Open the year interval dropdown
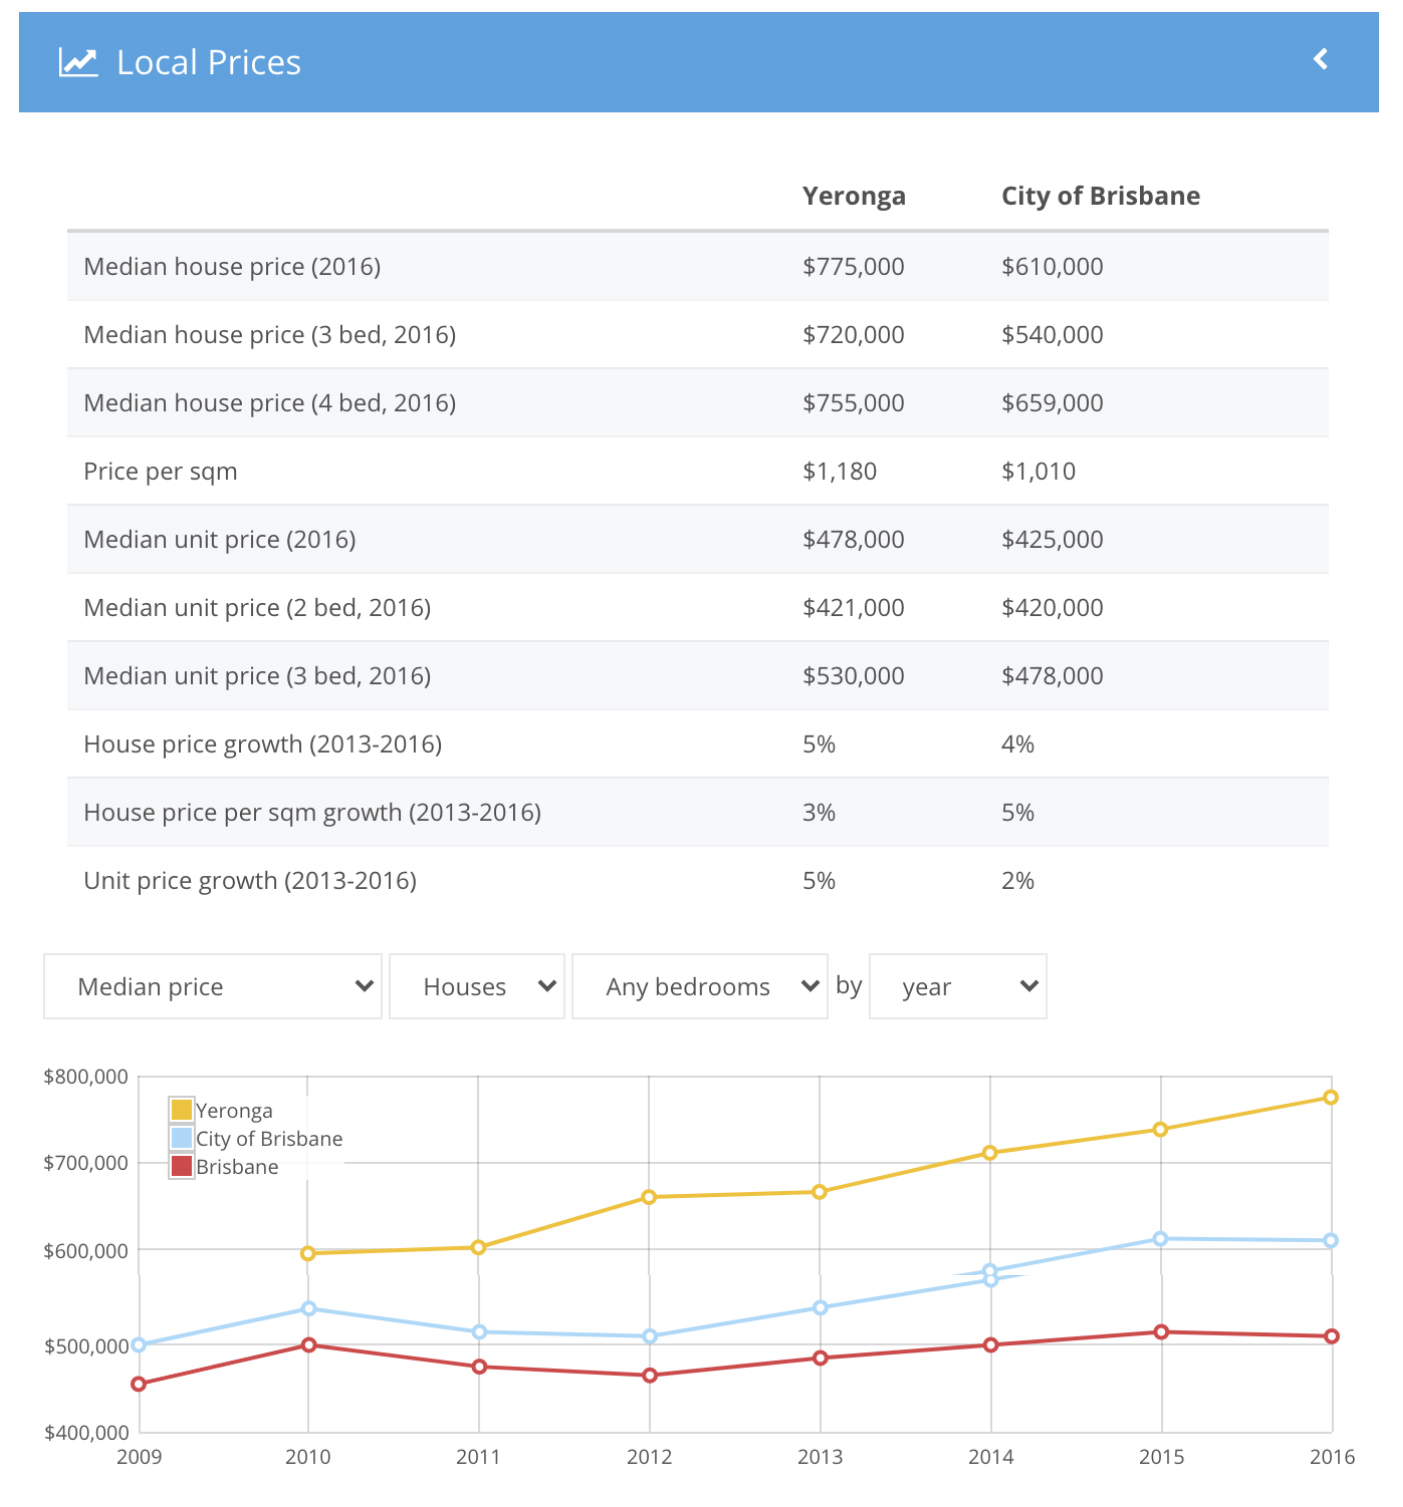The width and height of the screenshot is (1403, 1507). tap(958, 986)
